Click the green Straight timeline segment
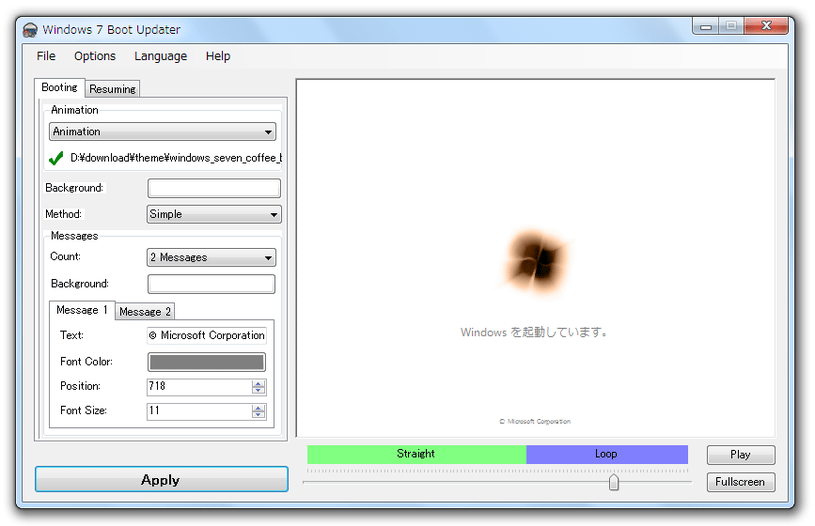 (x=416, y=454)
